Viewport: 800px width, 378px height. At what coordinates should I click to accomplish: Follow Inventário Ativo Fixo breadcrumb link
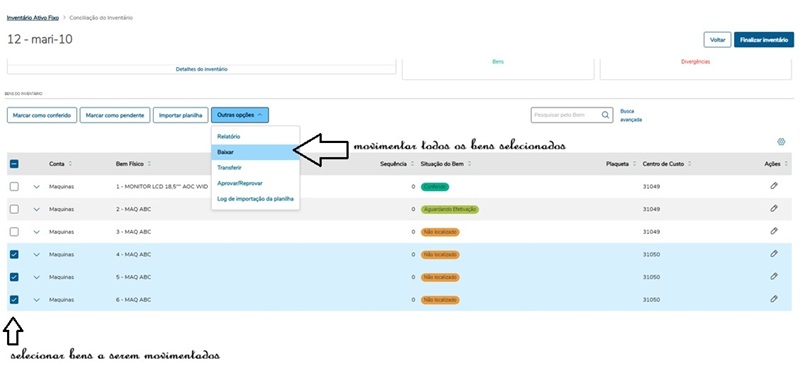[x=33, y=18]
